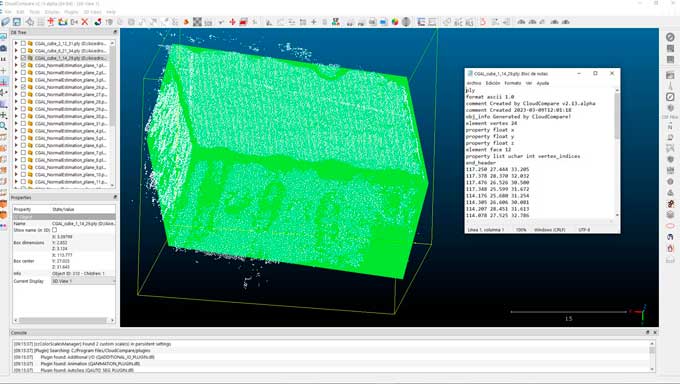Minimize the Bloc de notas window
This screenshot has width=680, height=384.
(x=579, y=73)
